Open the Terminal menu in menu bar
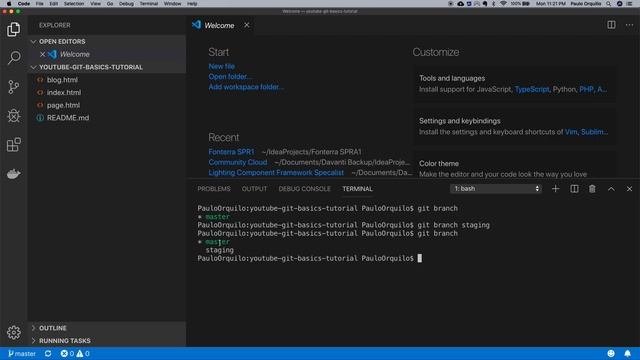 click(x=149, y=4)
